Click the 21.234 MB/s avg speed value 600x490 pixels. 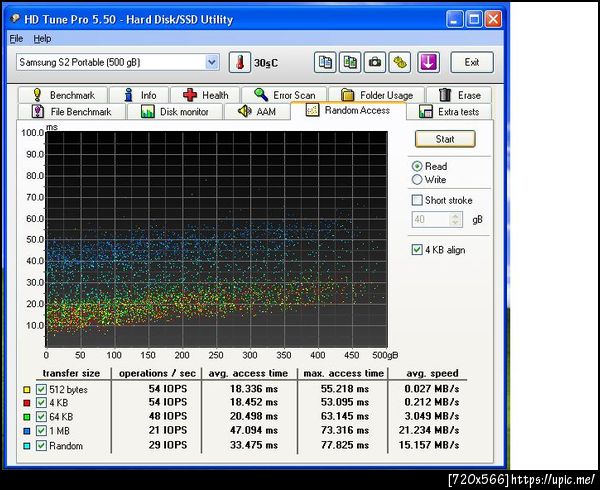[x=429, y=430]
